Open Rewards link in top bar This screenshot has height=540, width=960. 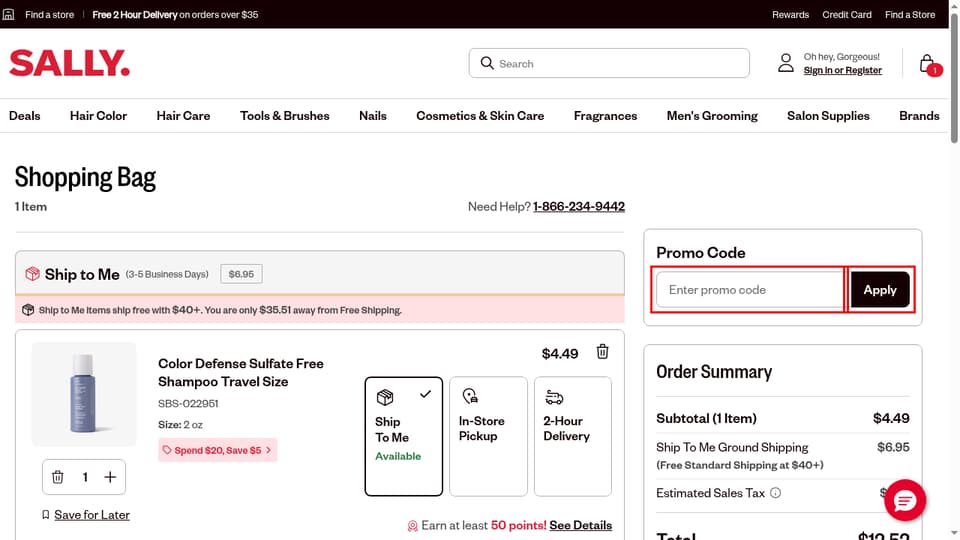tap(790, 15)
